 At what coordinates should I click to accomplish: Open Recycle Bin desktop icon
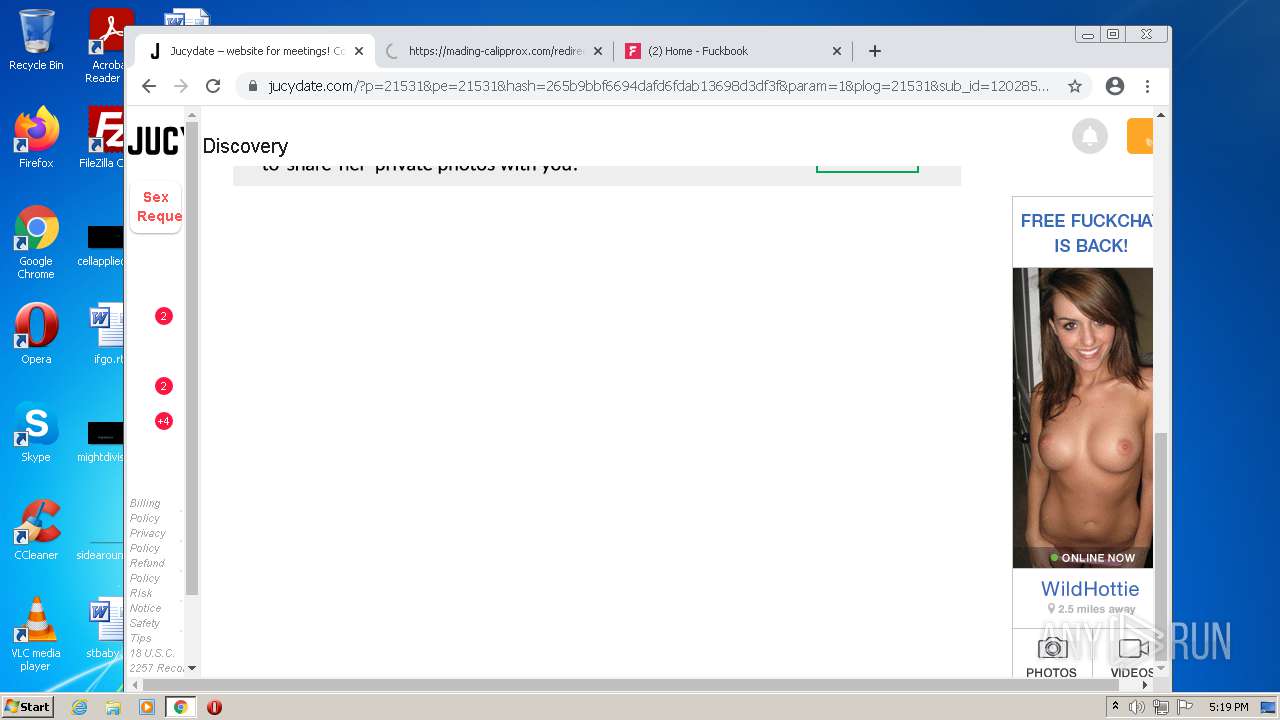[36, 40]
